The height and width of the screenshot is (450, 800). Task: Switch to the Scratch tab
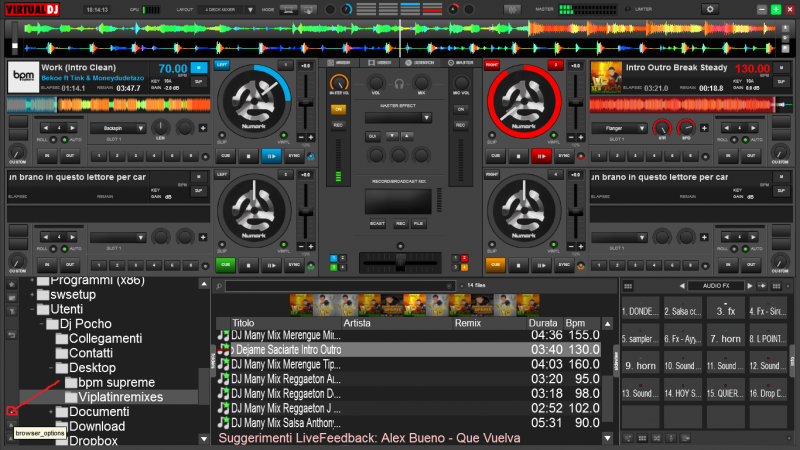pyautogui.click(x=420, y=63)
